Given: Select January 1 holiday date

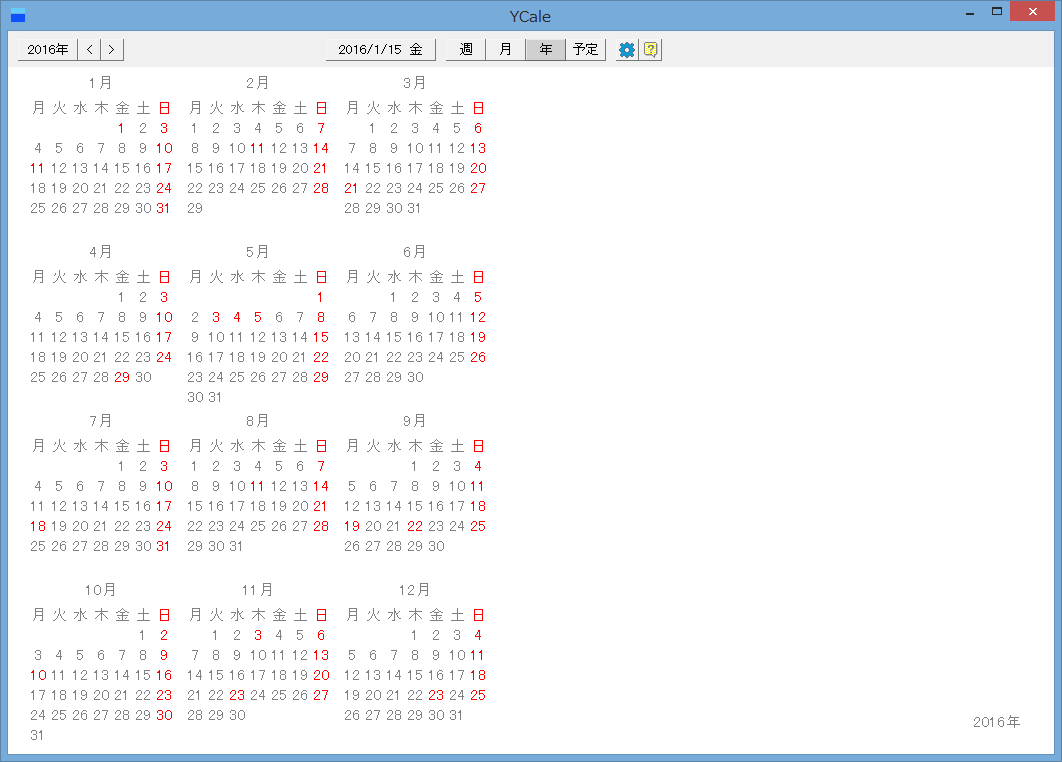Looking at the screenshot, I should click(x=121, y=128).
